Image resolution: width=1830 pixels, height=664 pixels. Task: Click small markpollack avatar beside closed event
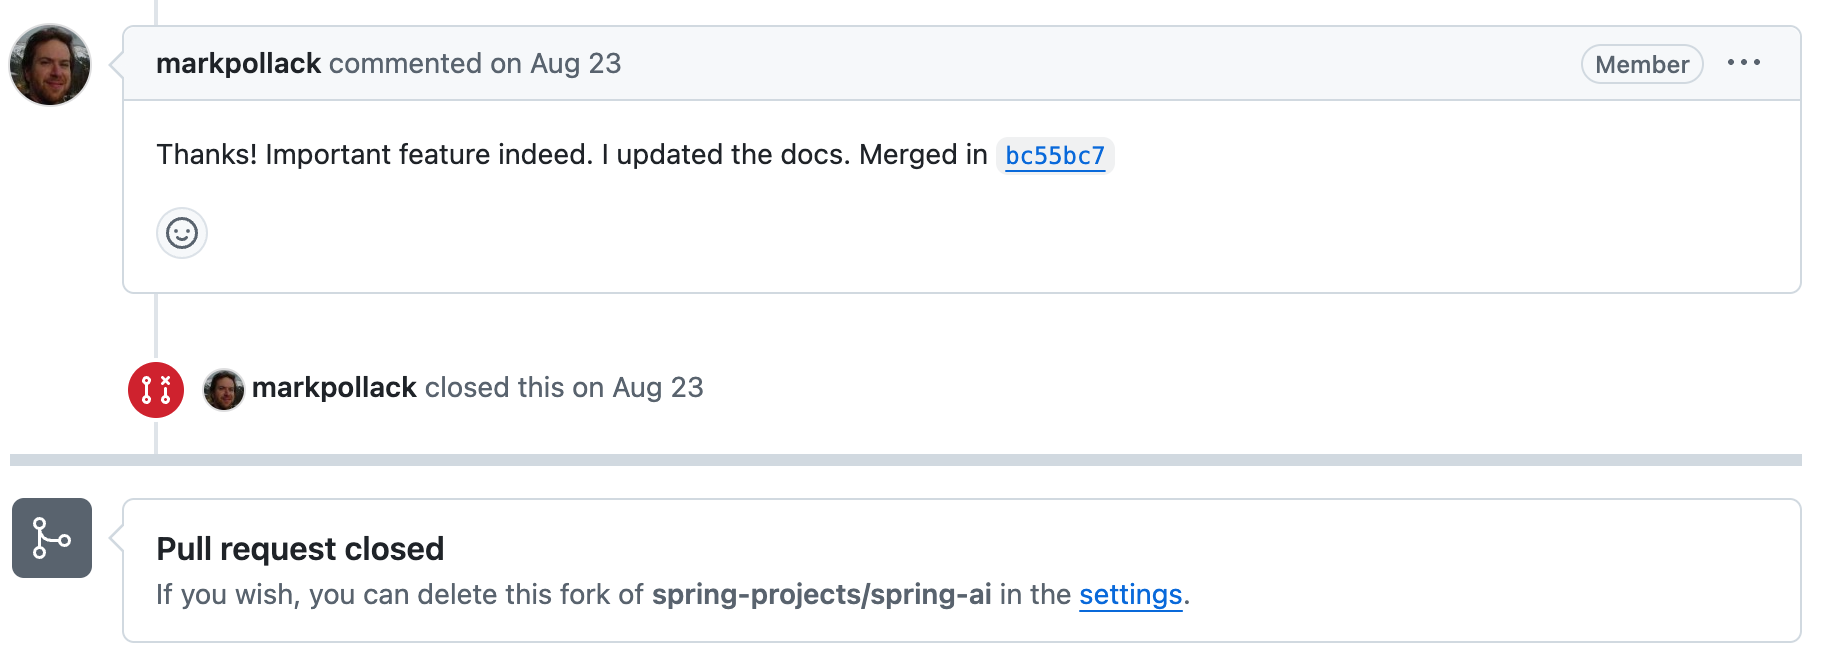(x=224, y=389)
